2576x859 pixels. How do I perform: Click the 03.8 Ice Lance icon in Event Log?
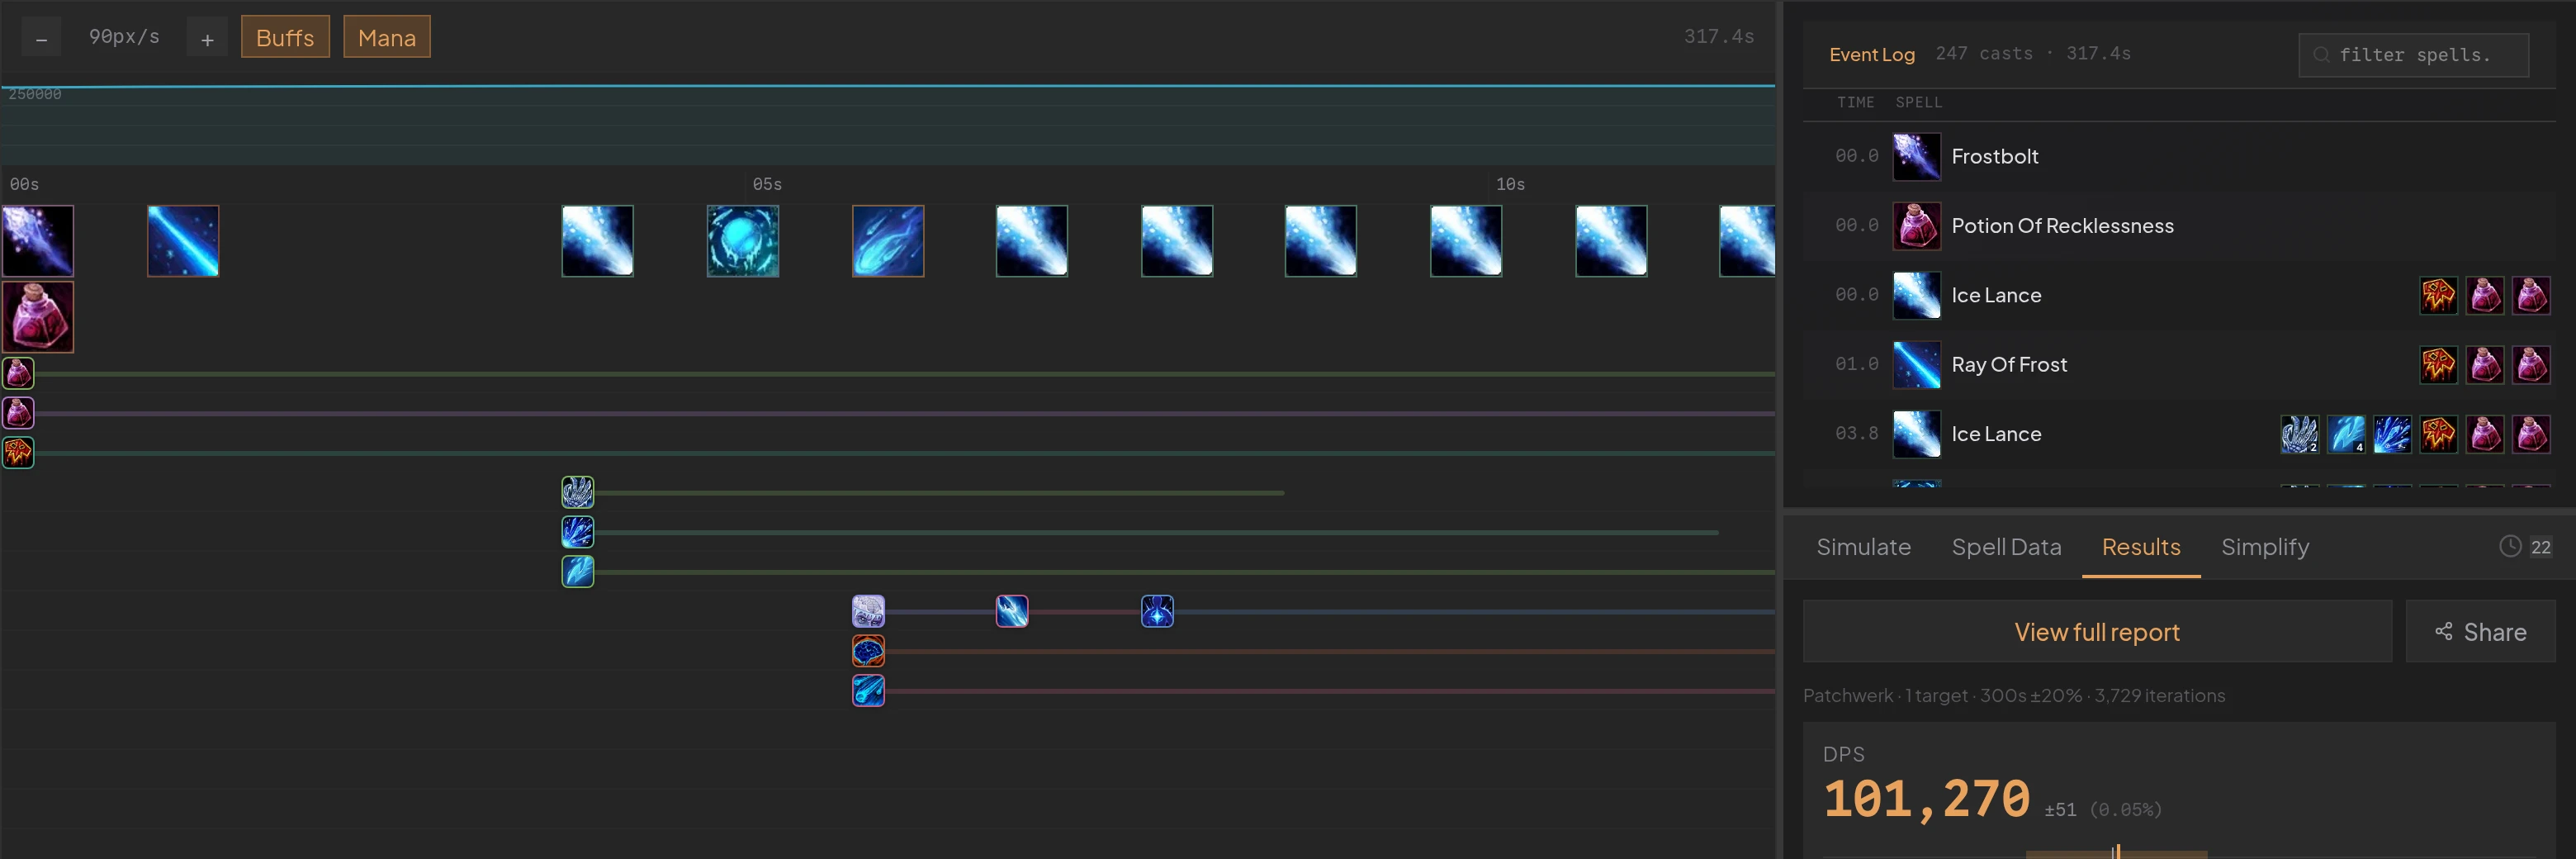click(1917, 434)
